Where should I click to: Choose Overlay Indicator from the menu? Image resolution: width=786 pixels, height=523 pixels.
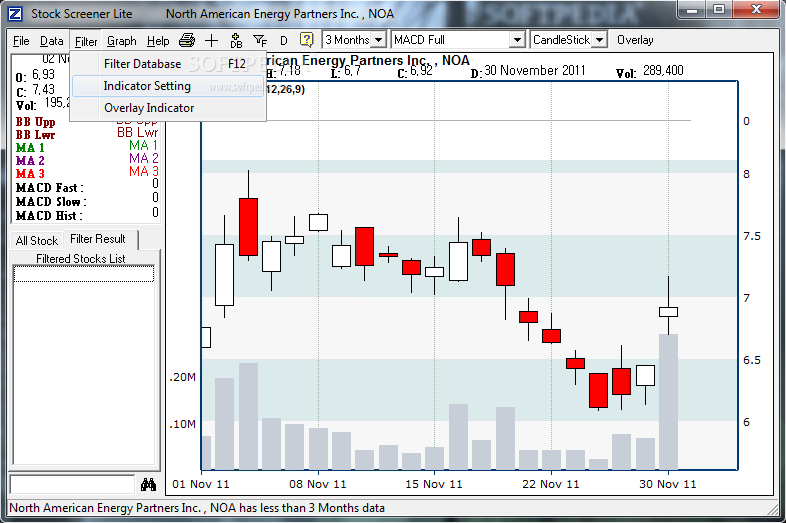coord(168,108)
